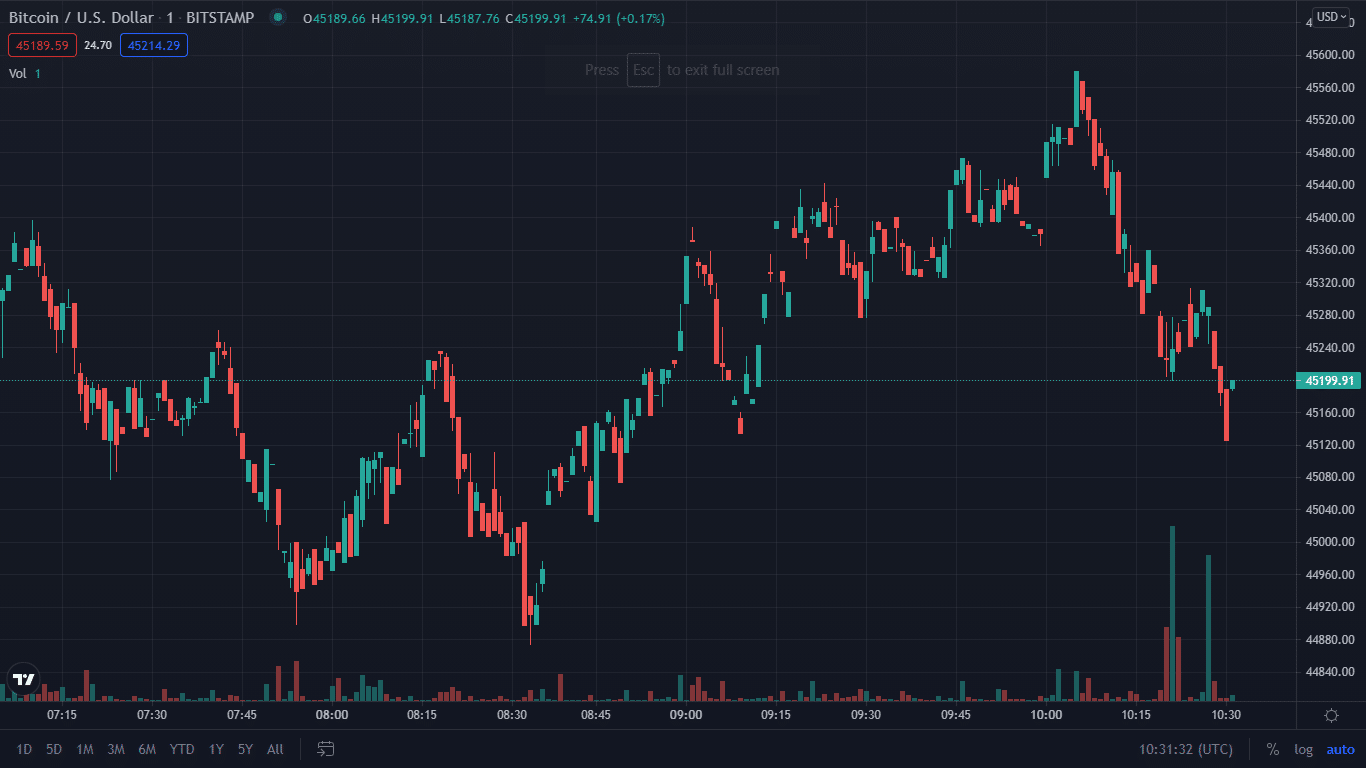Click the green market status dot icon
Viewport: 1366px width, 768px height.
click(x=278, y=18)
